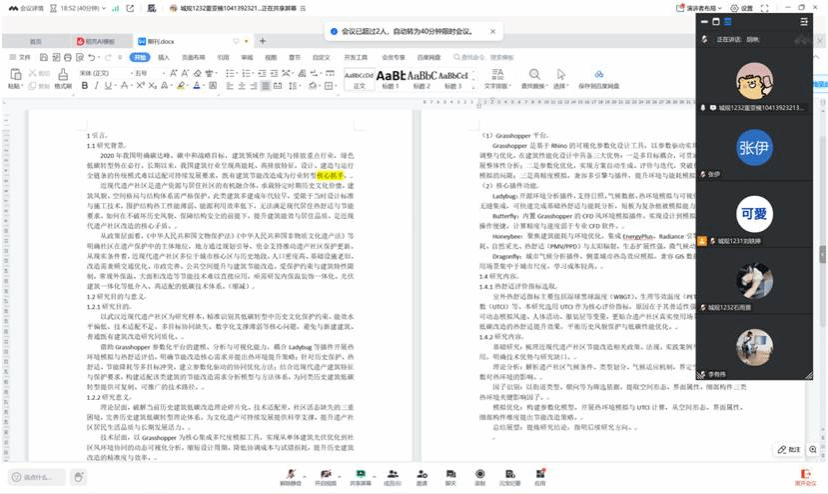828x494 pixels.
Task: Click the Save icon in quick access
Action: click(x=44, y=57)
